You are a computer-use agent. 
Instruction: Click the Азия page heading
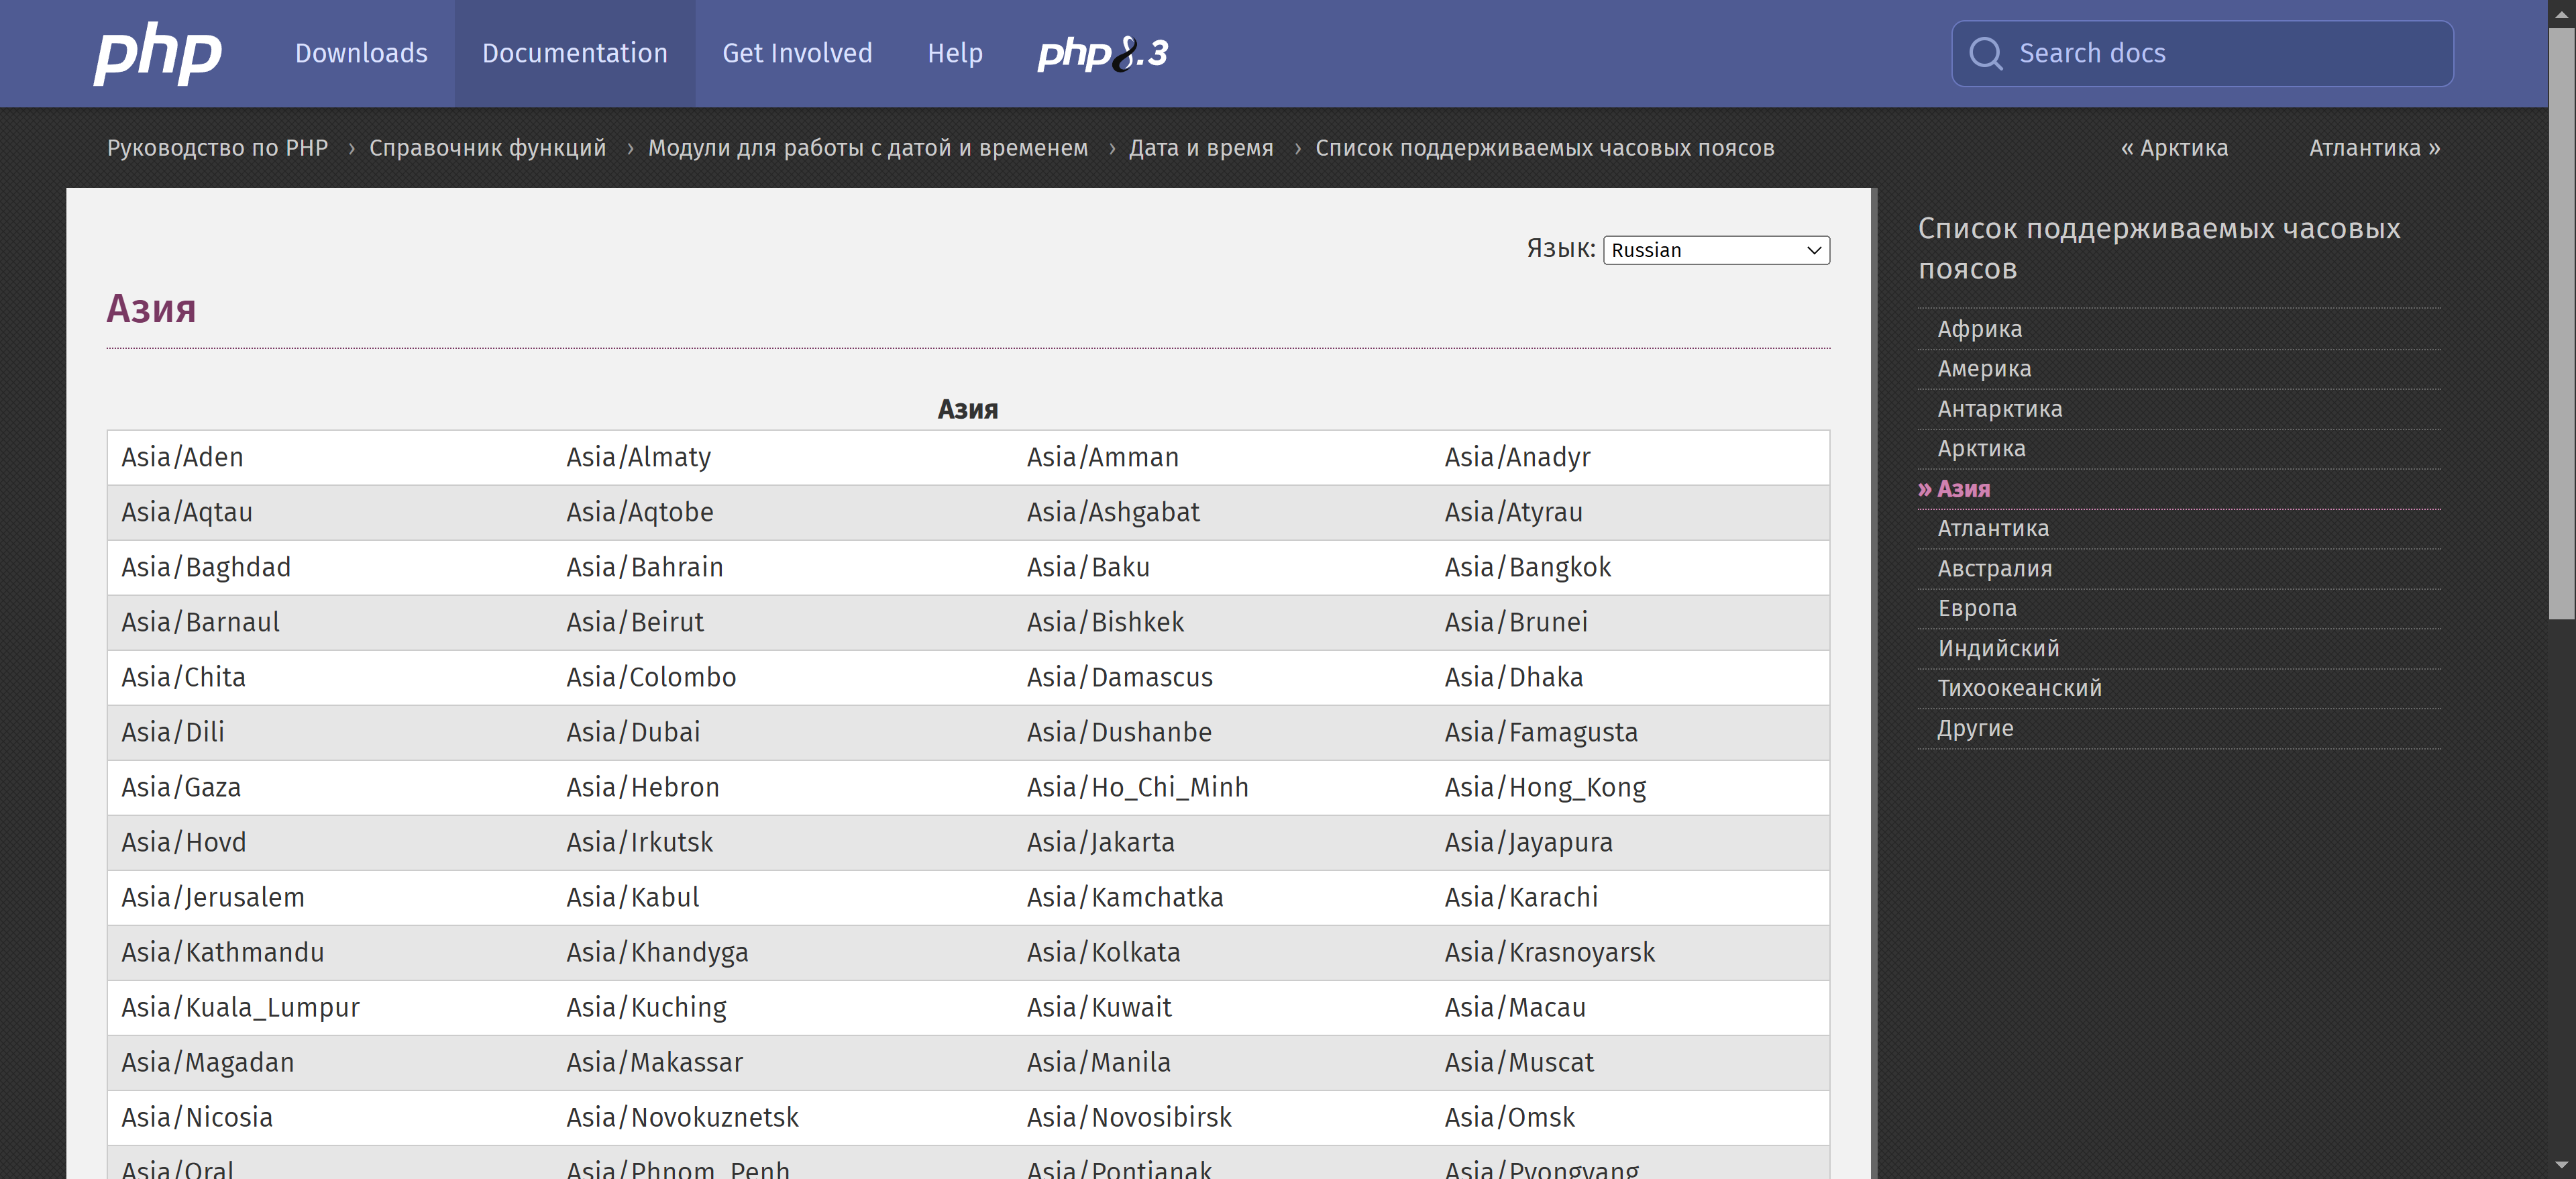tap(151, 309)
